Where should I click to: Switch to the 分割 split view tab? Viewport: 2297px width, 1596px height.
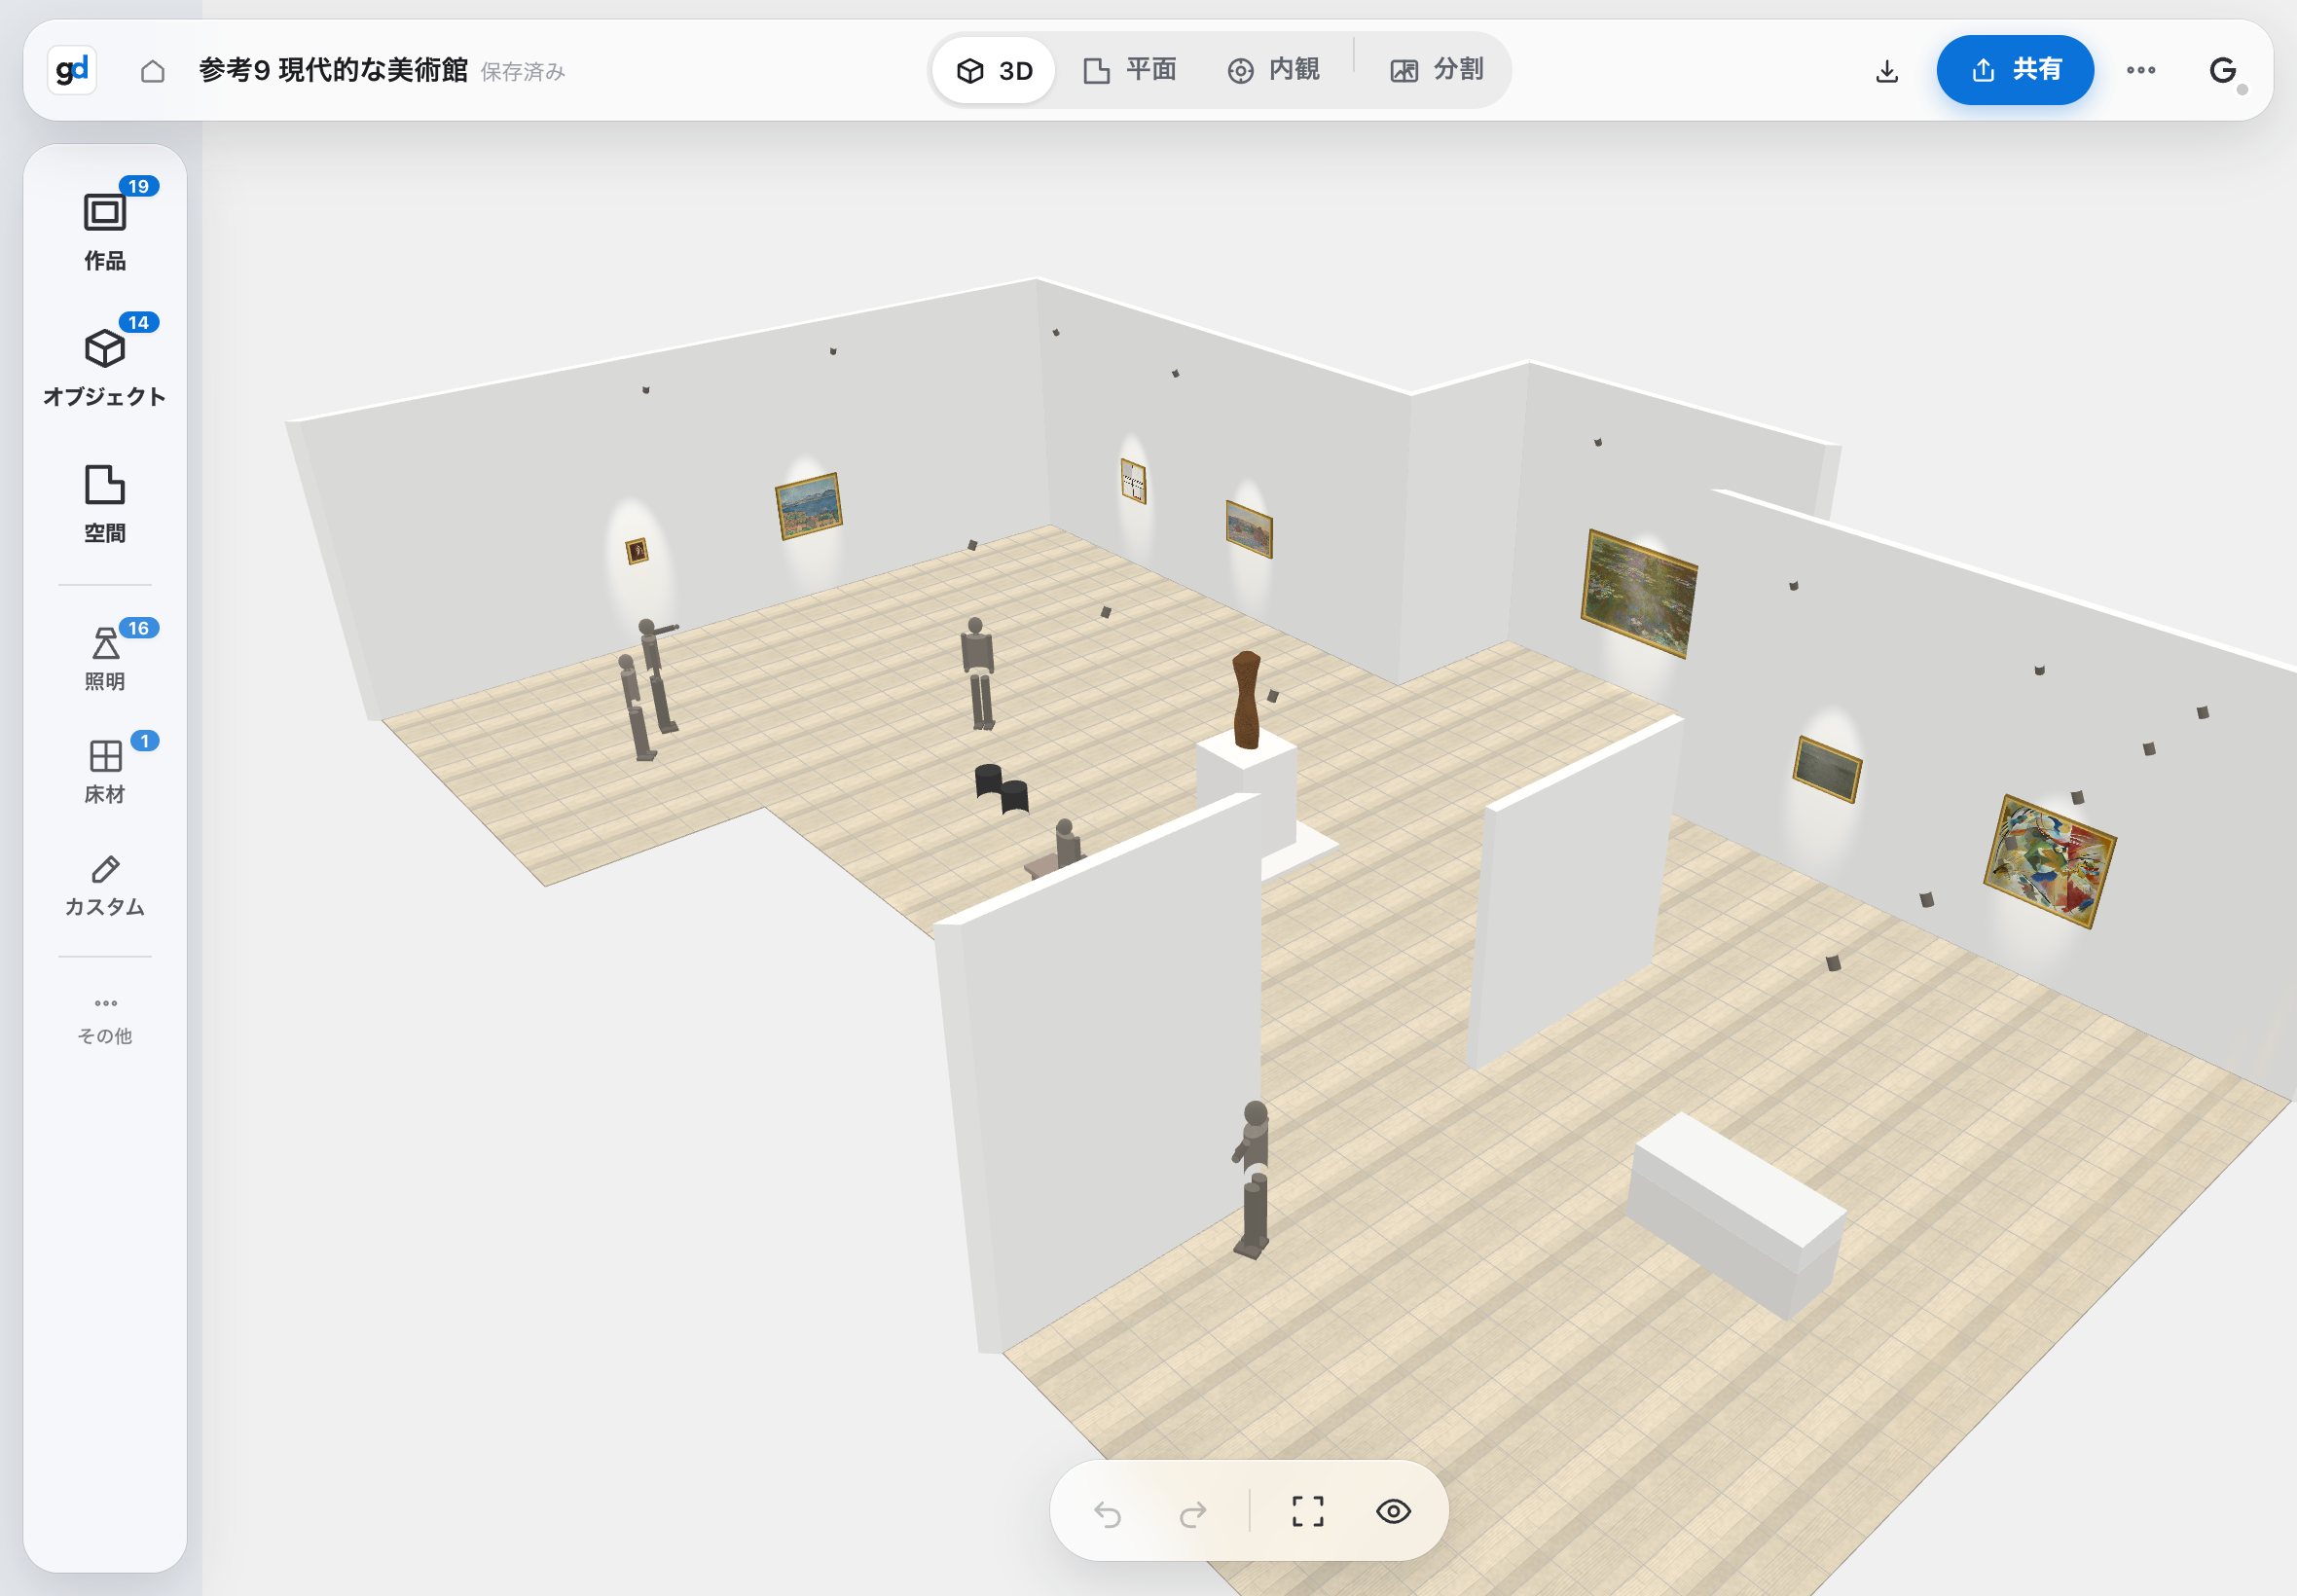[x=1437, y=70]
